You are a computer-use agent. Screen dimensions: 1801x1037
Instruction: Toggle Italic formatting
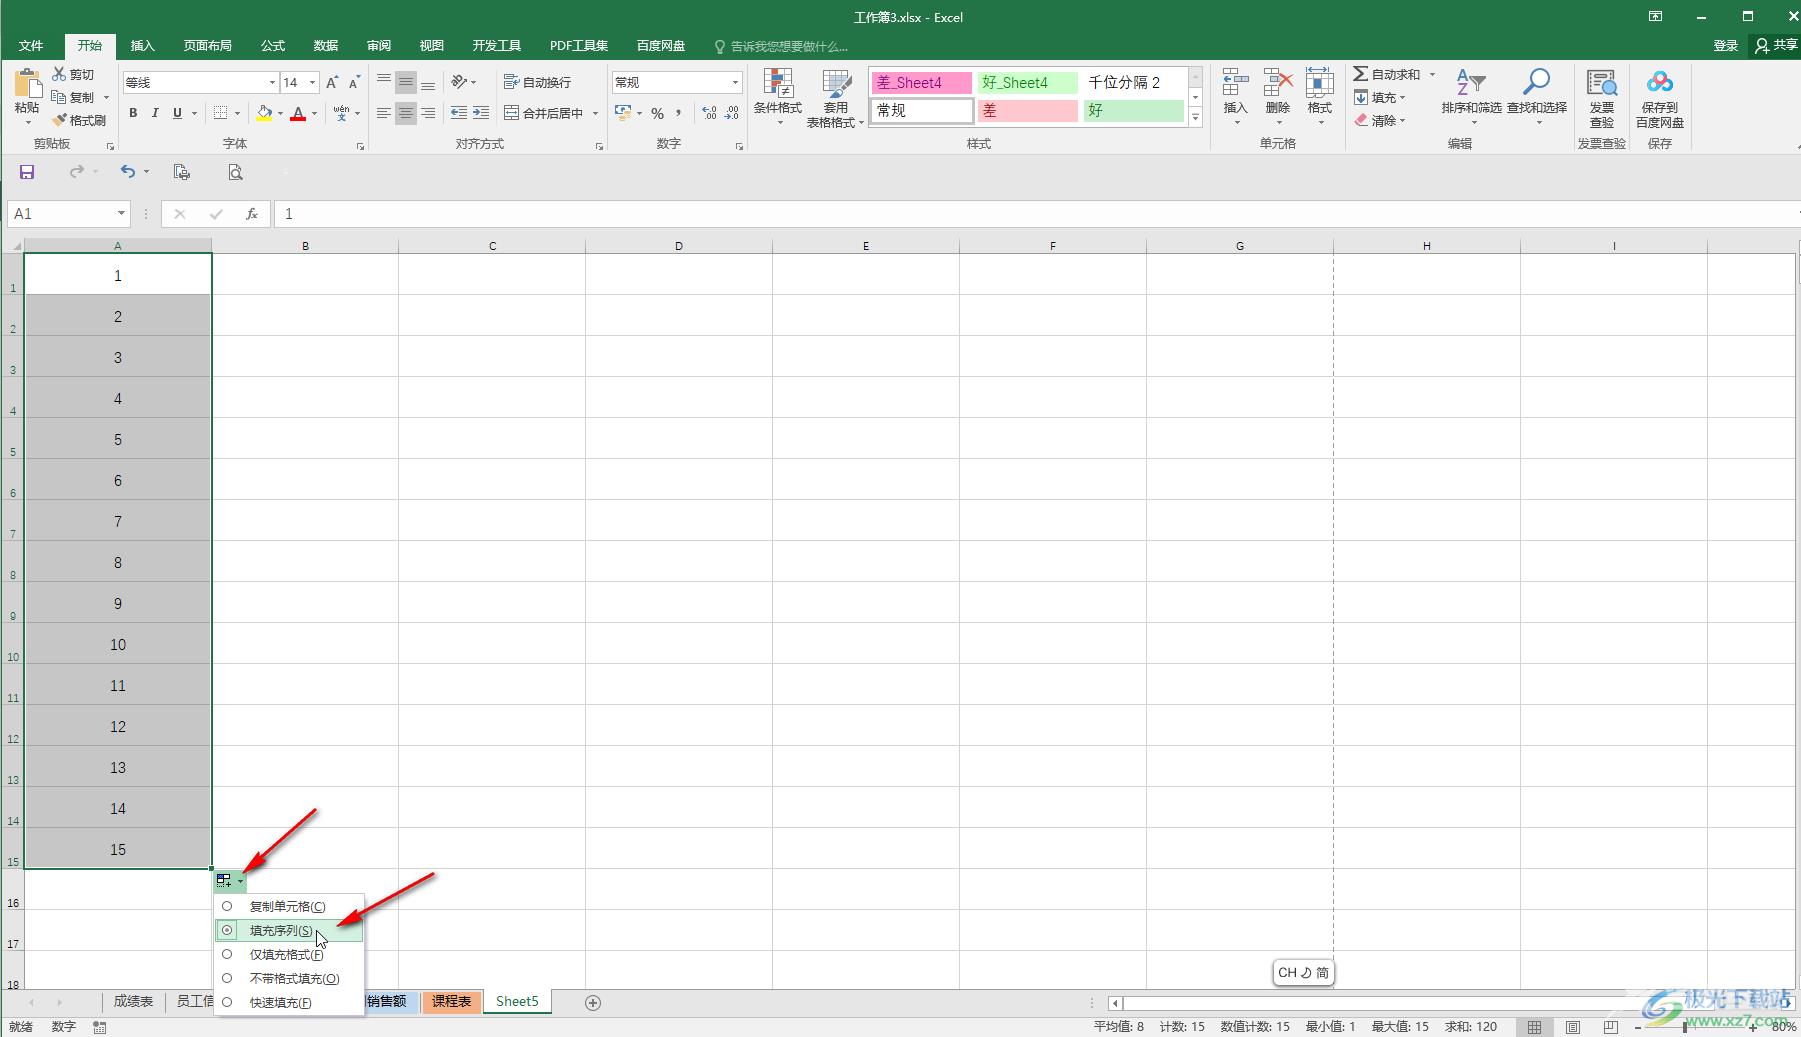(x=155, y=113)
